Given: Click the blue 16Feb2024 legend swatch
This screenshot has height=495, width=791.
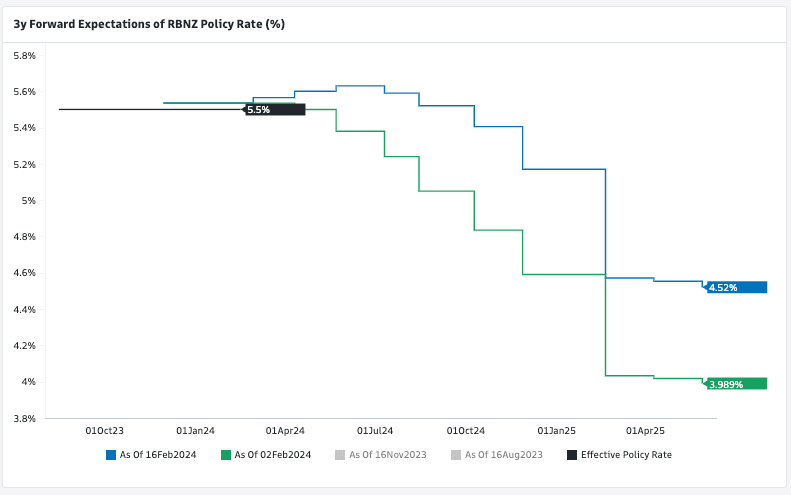Looking at the screenshot, I should pos(111,455).
